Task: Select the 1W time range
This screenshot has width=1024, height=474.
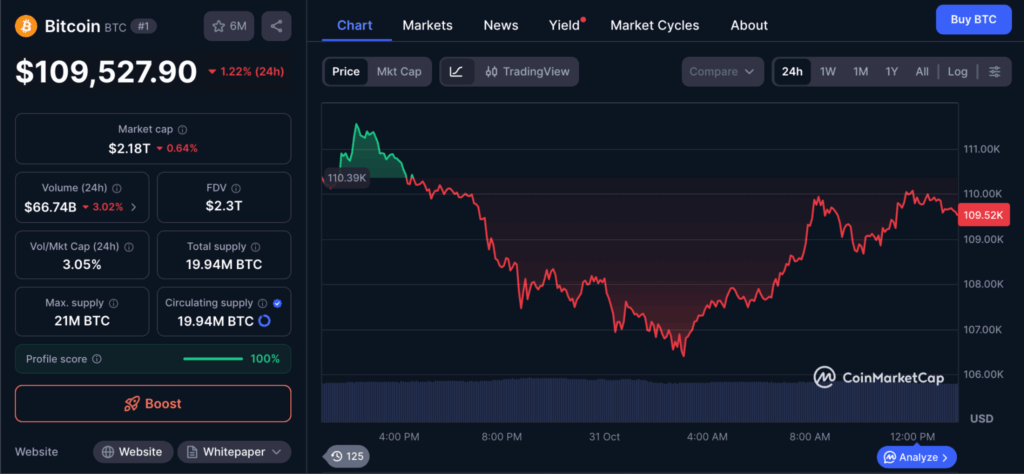Action: 828,72
